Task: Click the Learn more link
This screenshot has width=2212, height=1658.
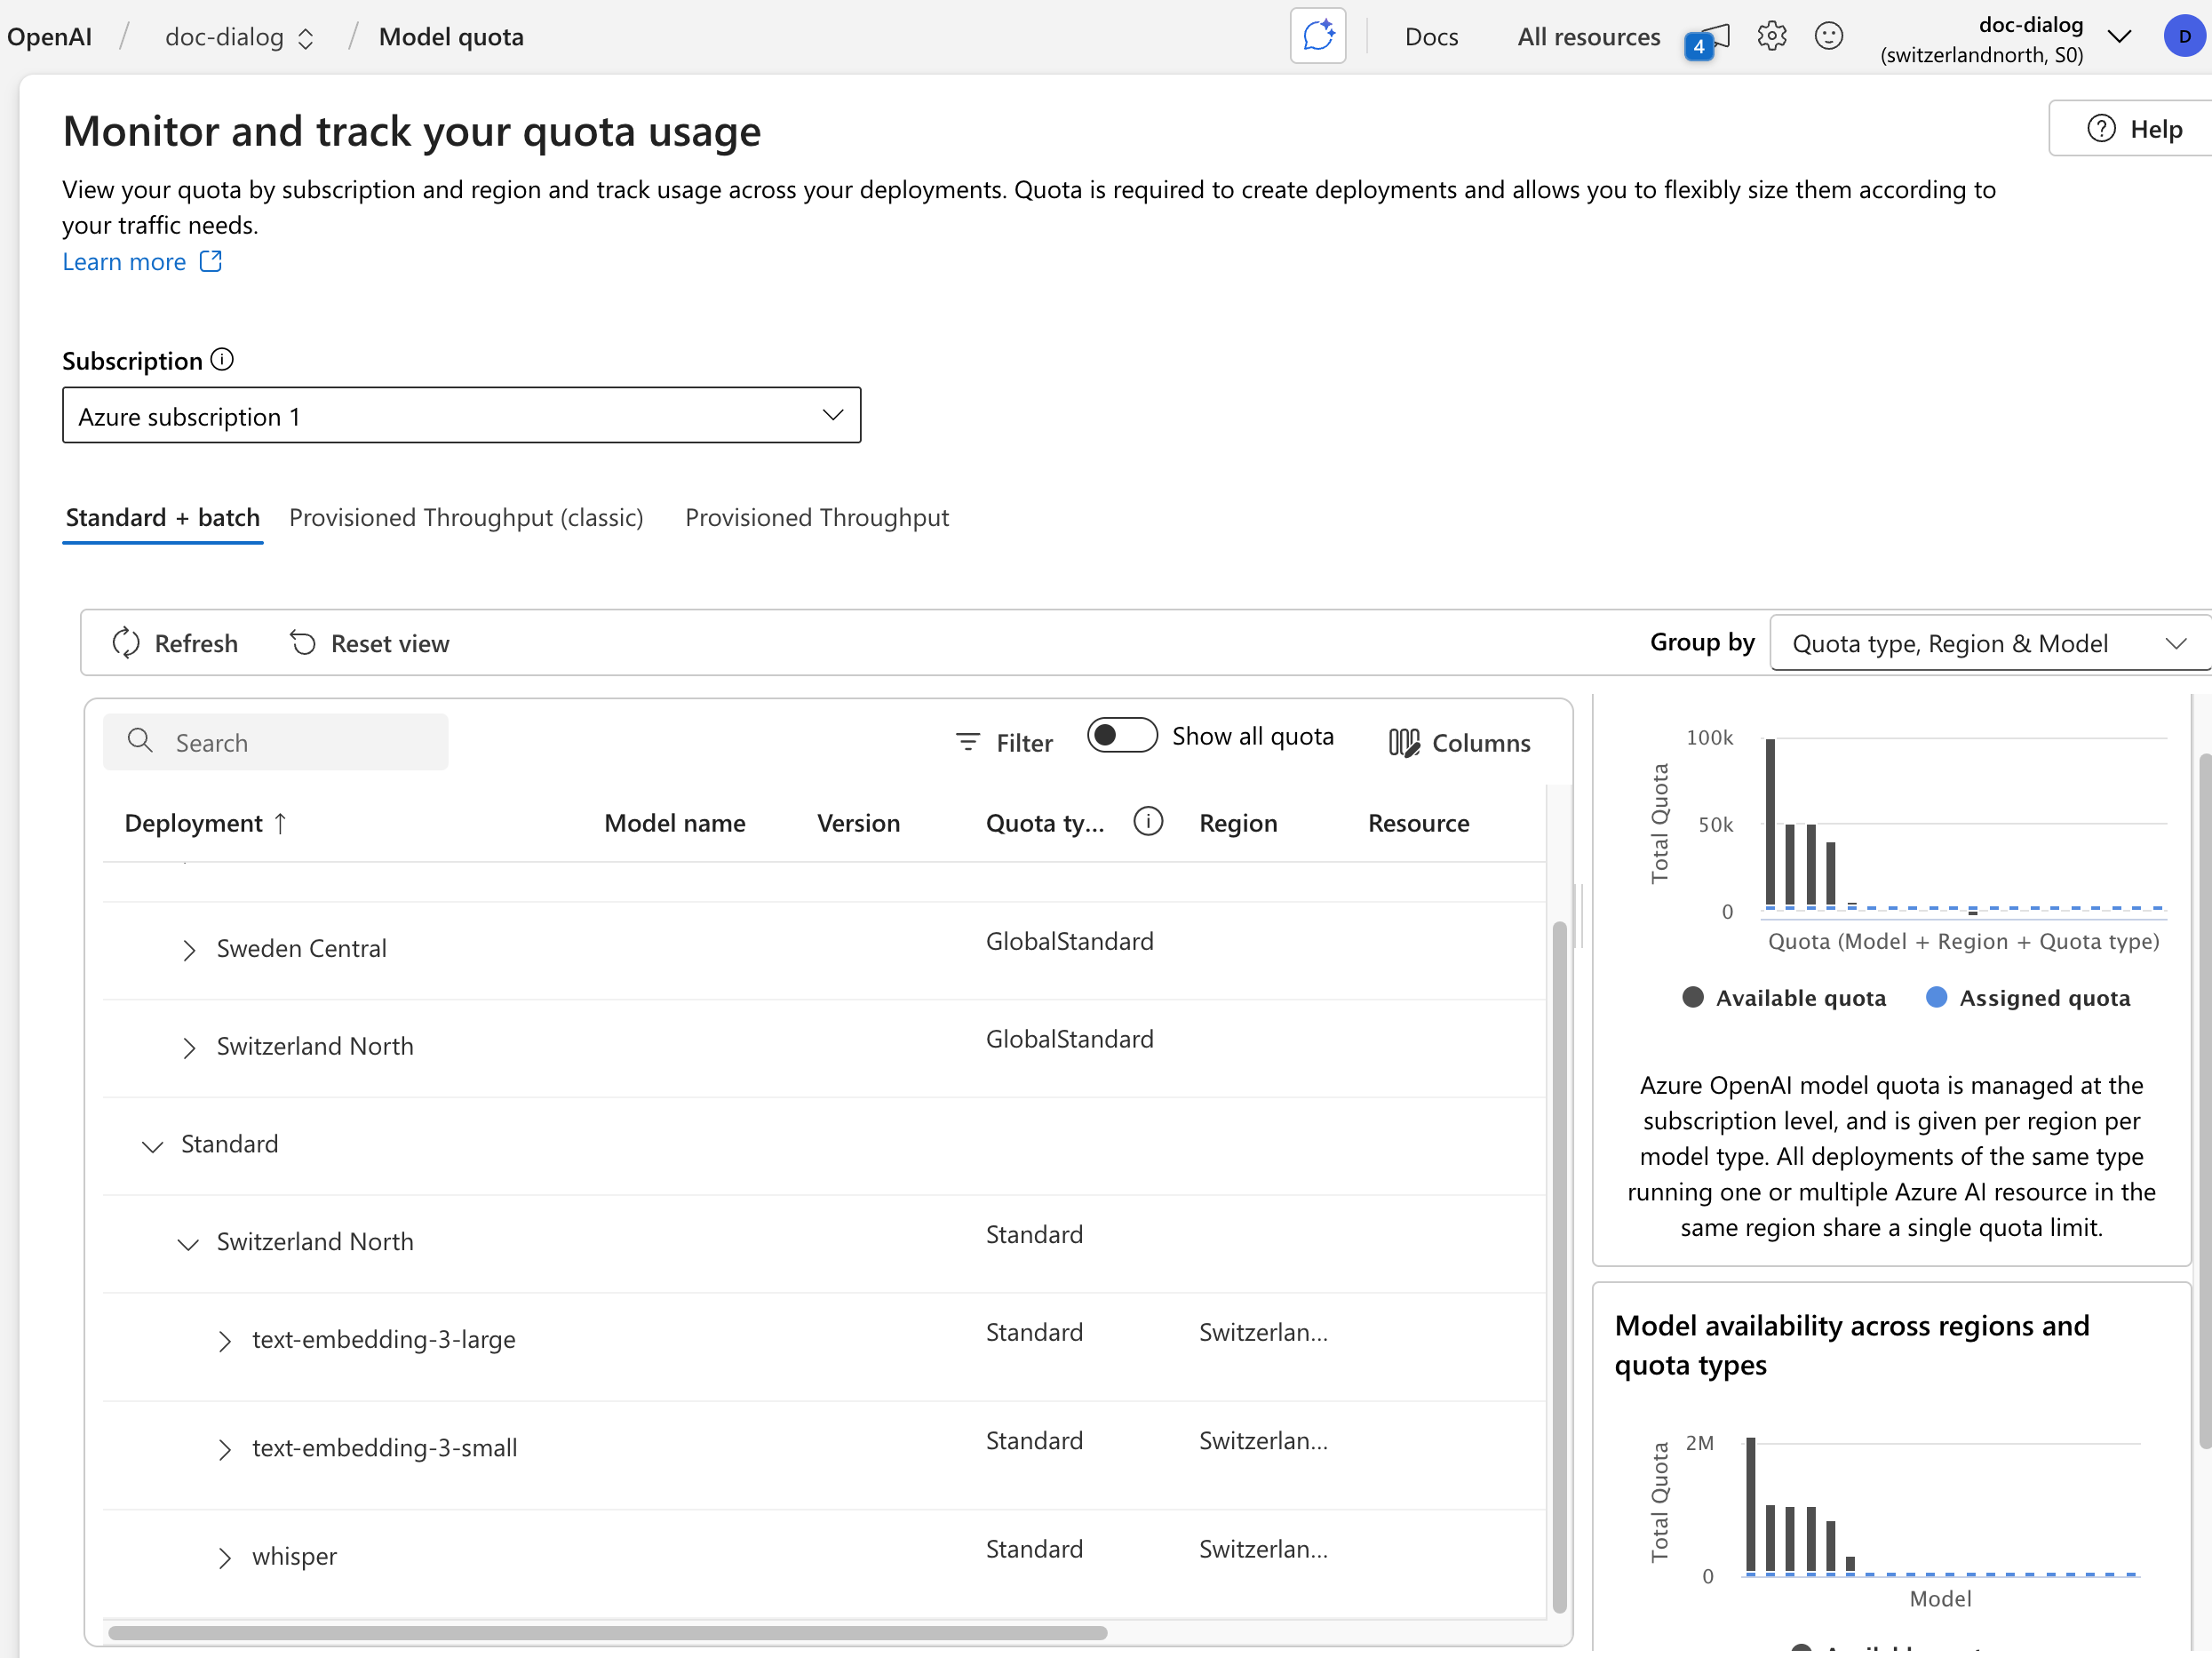Action: (124, 262)
